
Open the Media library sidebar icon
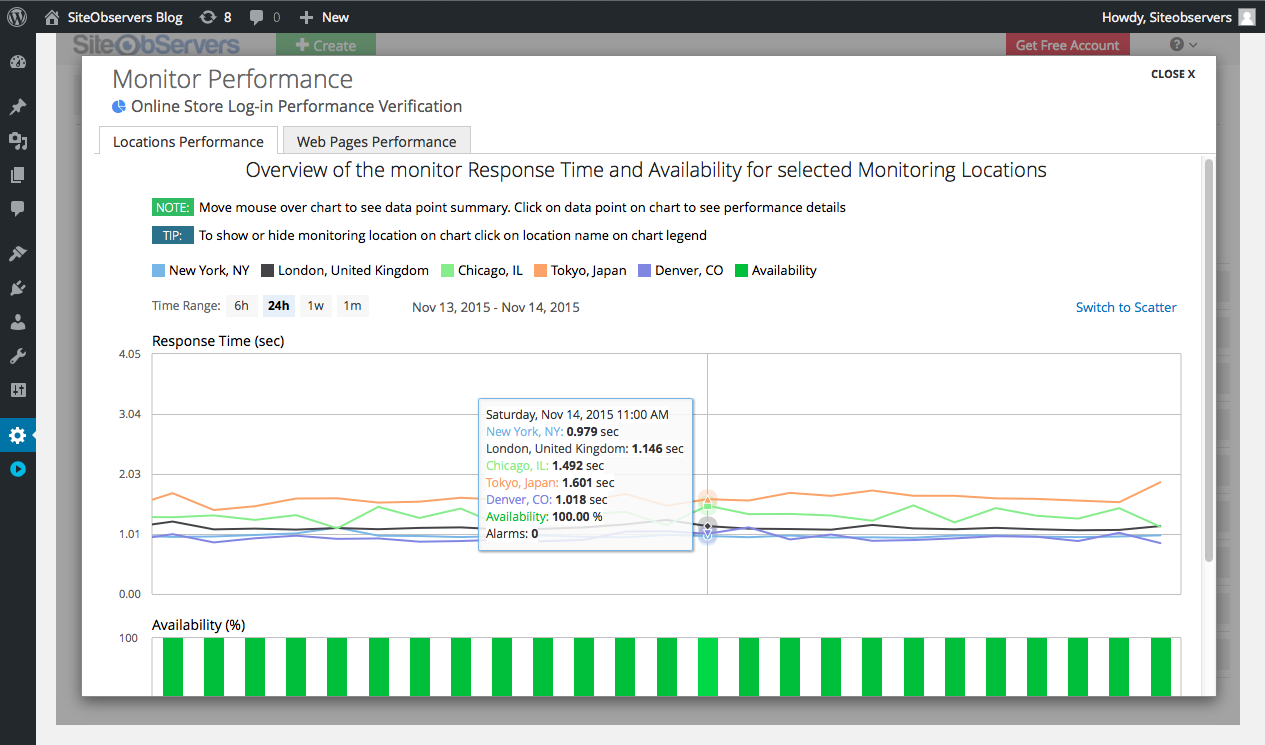[17, 141]
